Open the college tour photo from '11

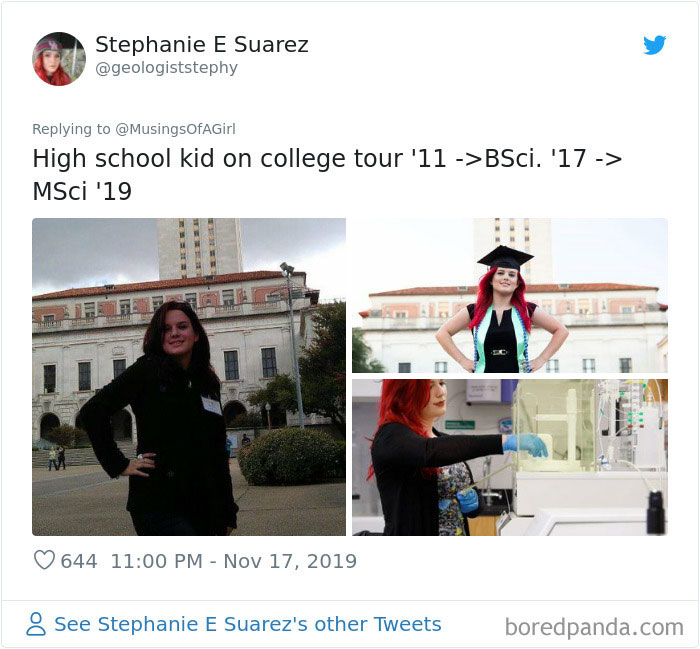point(189,377)
